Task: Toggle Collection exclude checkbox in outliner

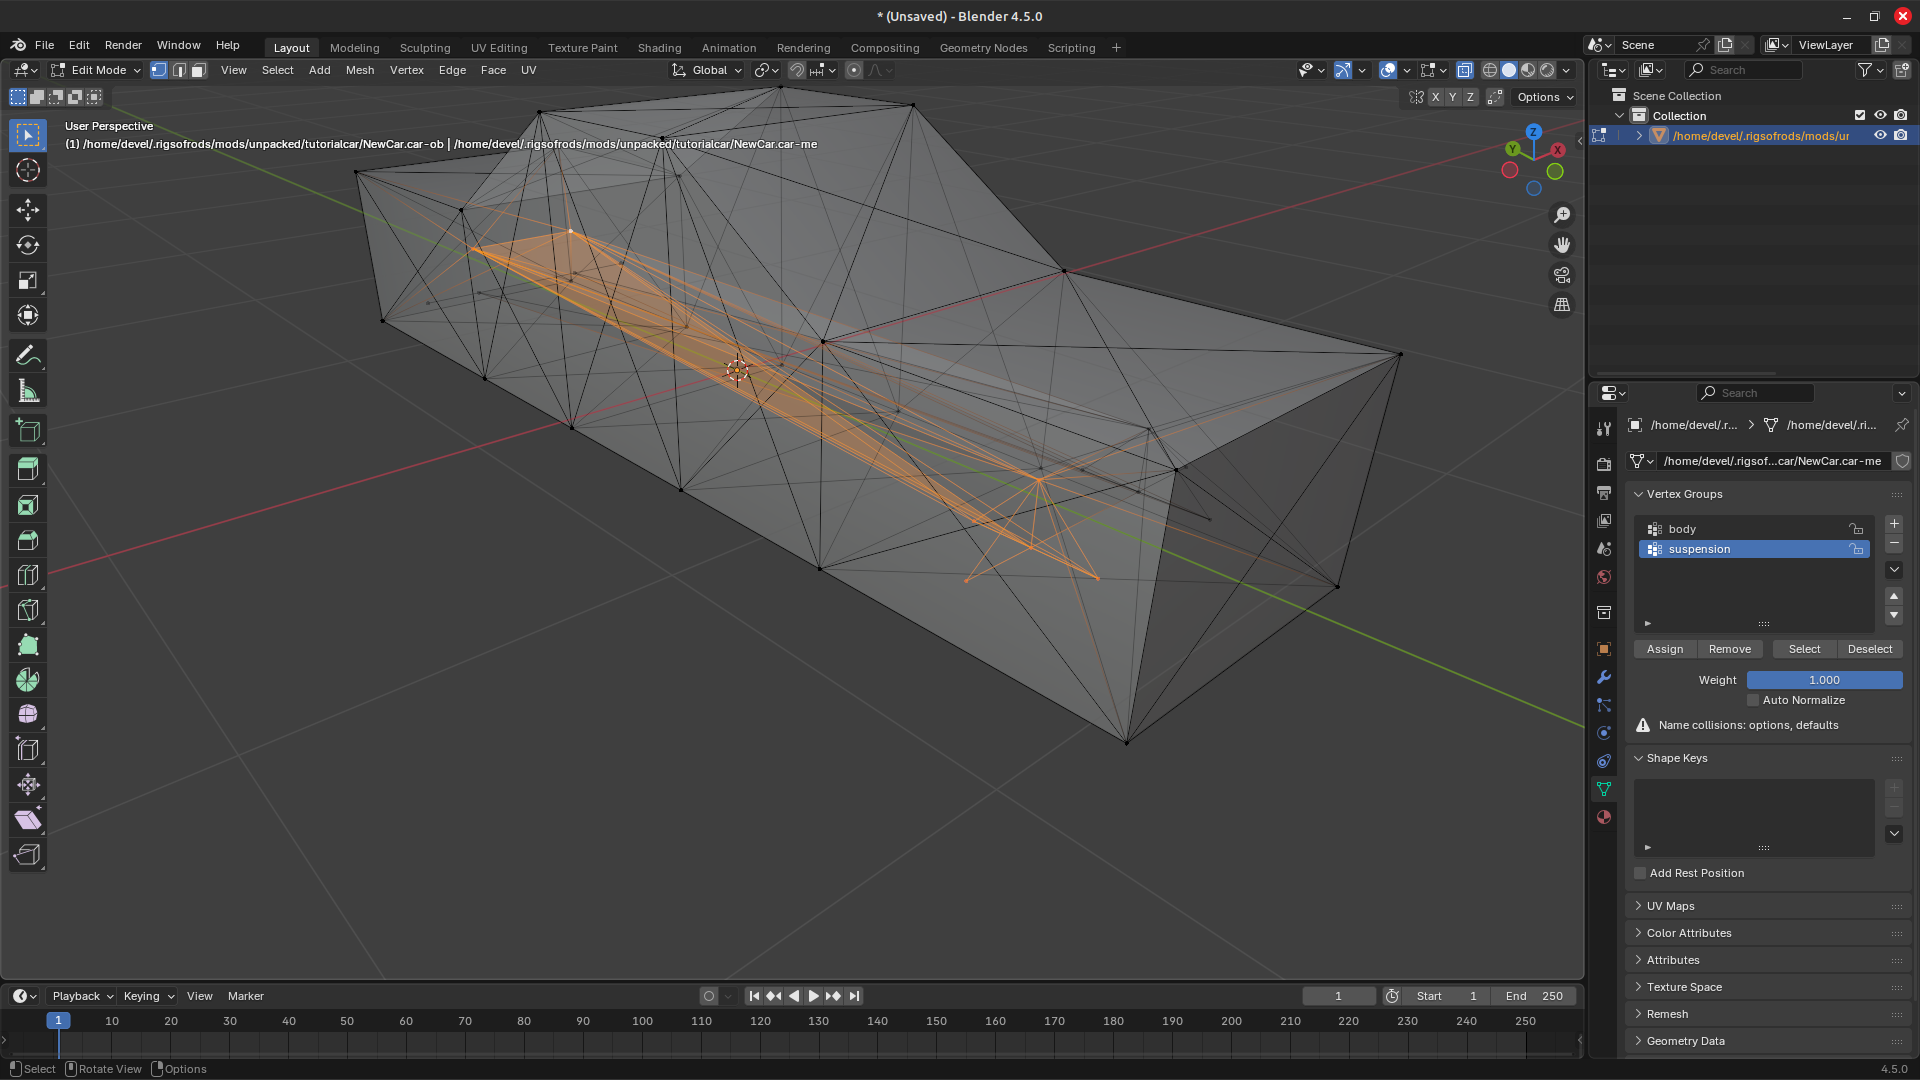Action: (1860, 115)
